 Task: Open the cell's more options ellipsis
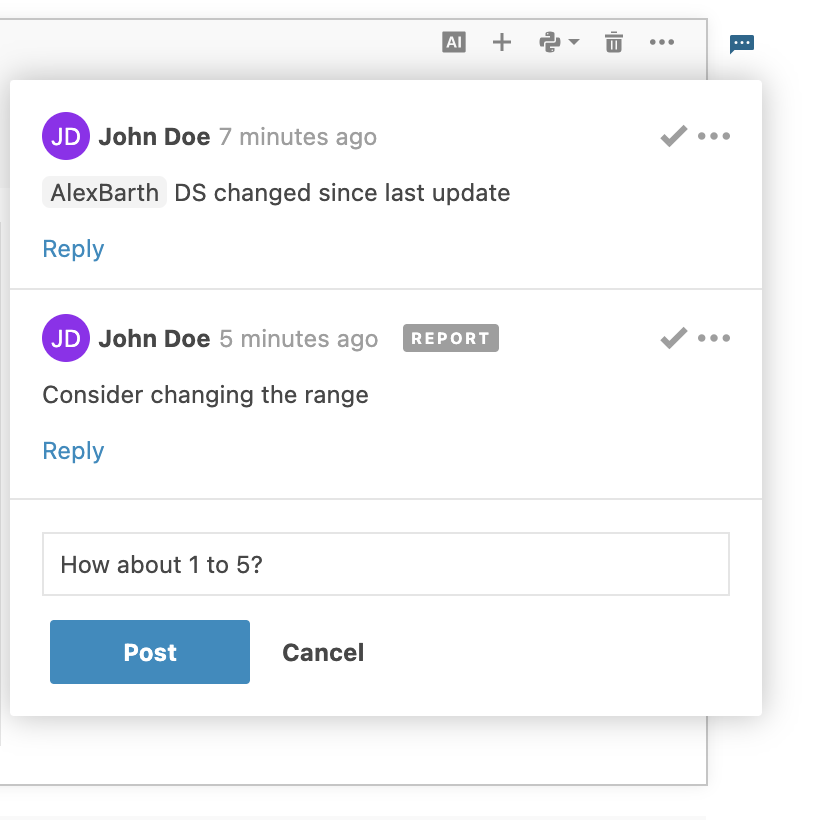662,42
